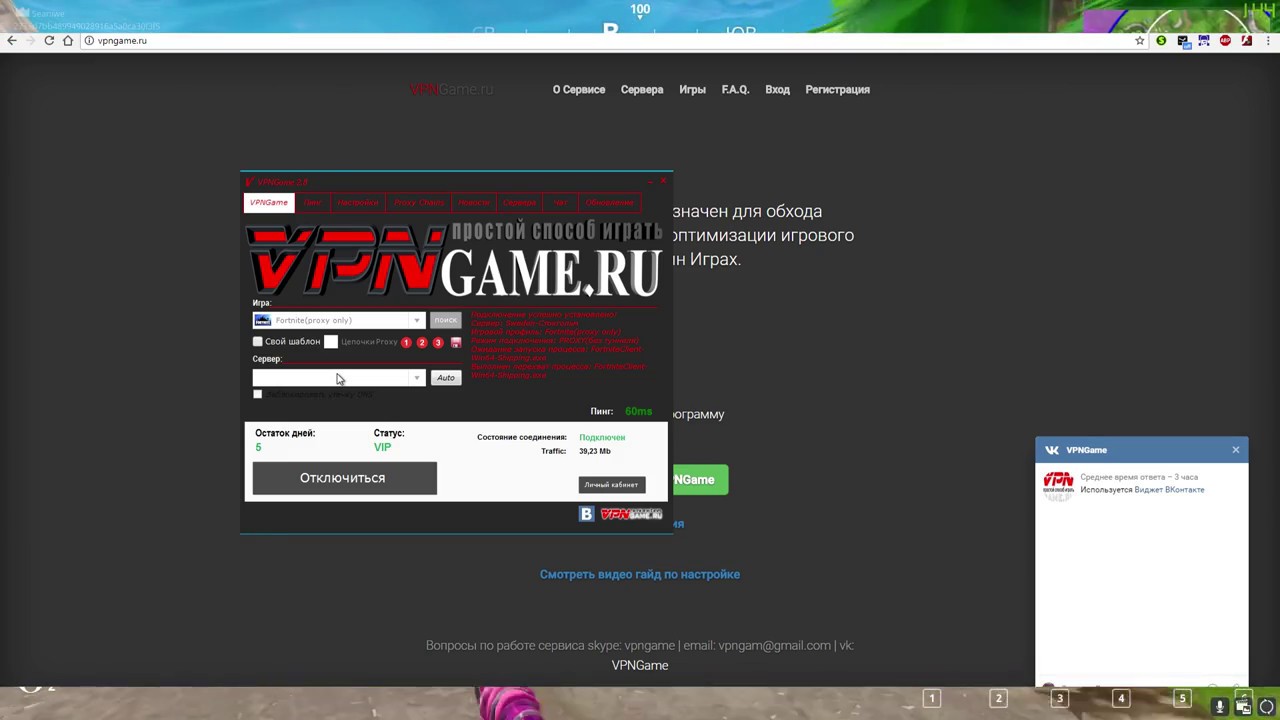Save the proxy chain with floppy icon
This screenshot has height=720, width=1280.
[456, 342]
